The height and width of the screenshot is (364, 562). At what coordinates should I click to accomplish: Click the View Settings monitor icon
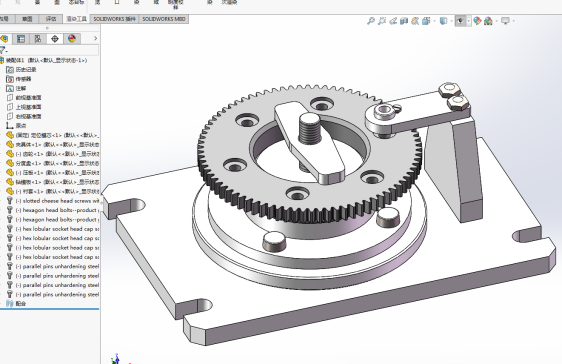pyautogui.click(x=505, y=21)
